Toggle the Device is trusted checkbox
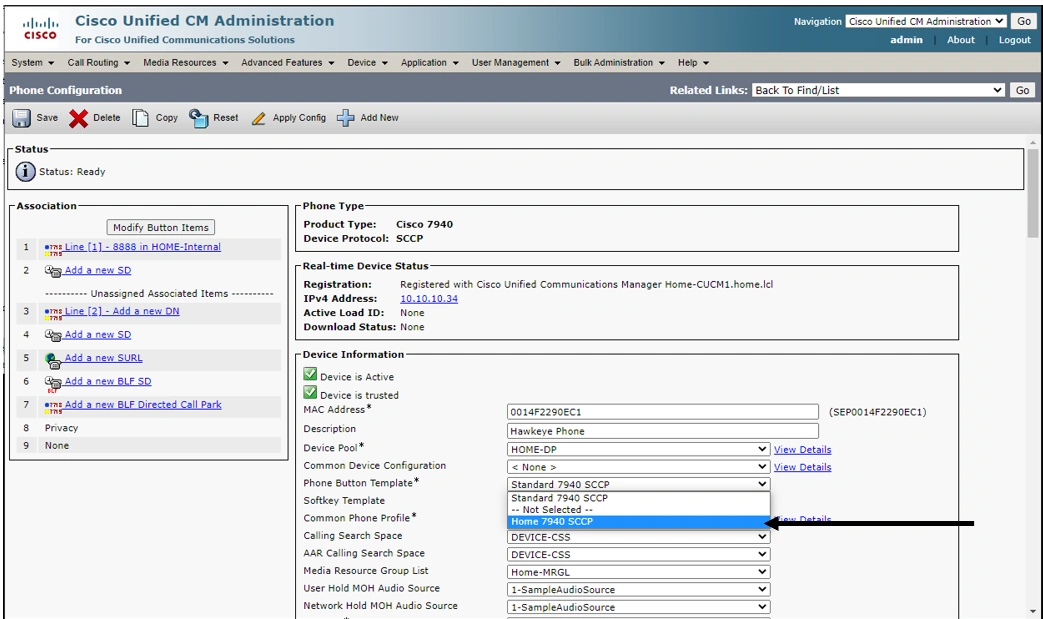Viewport: 1043px width, 619px height. (x=310, y=394)
